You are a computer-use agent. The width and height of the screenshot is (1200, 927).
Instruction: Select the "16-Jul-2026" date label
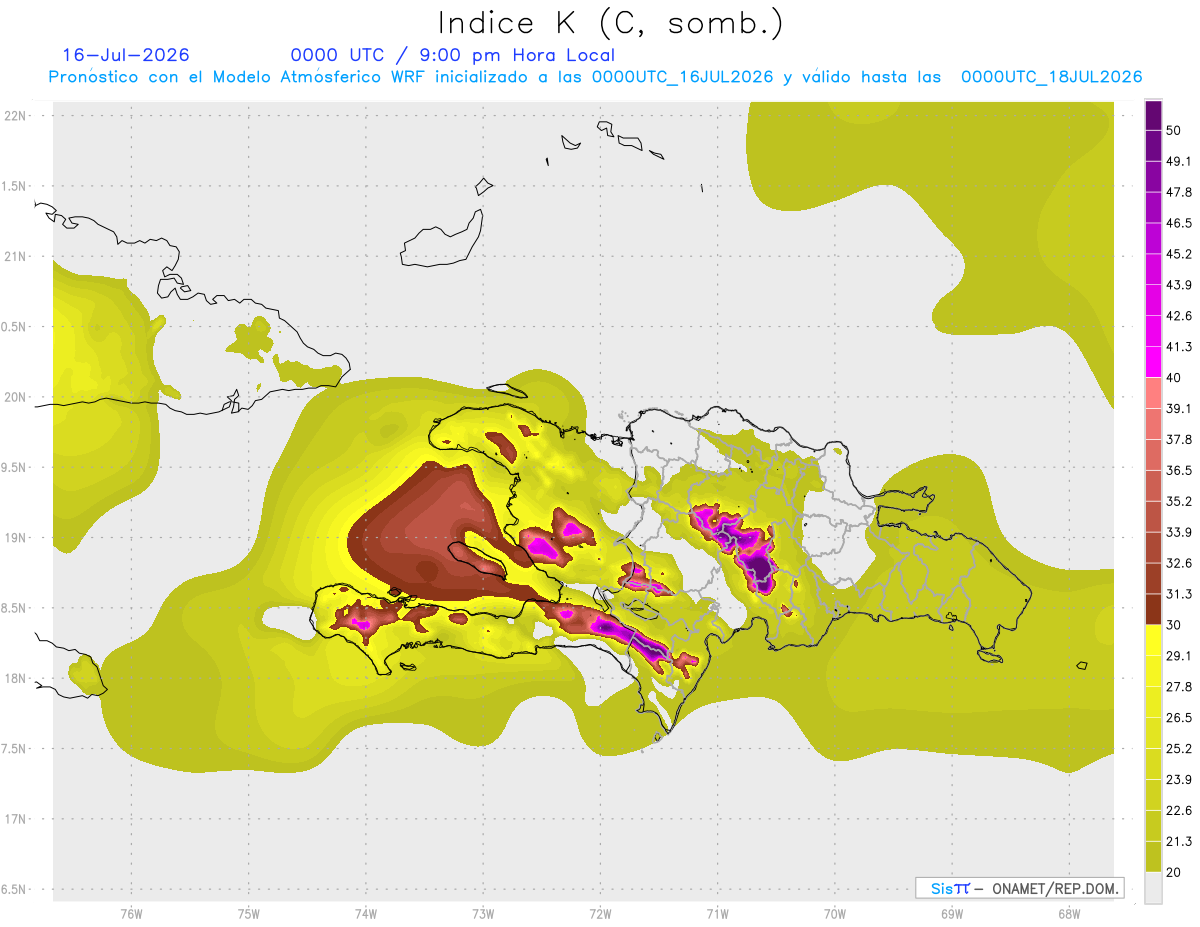coord(126,55)
